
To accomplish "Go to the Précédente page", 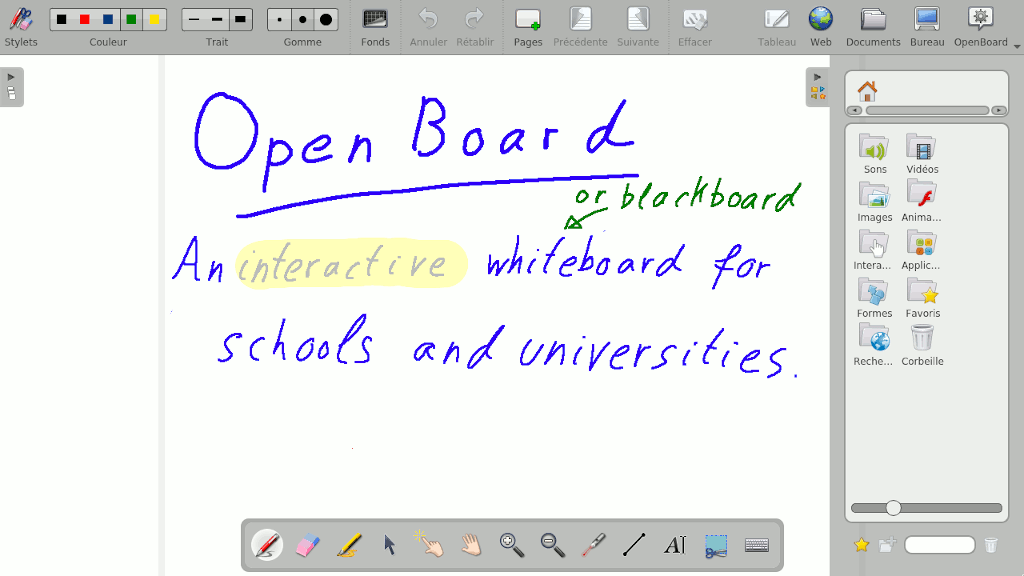I will pos(580,26).
